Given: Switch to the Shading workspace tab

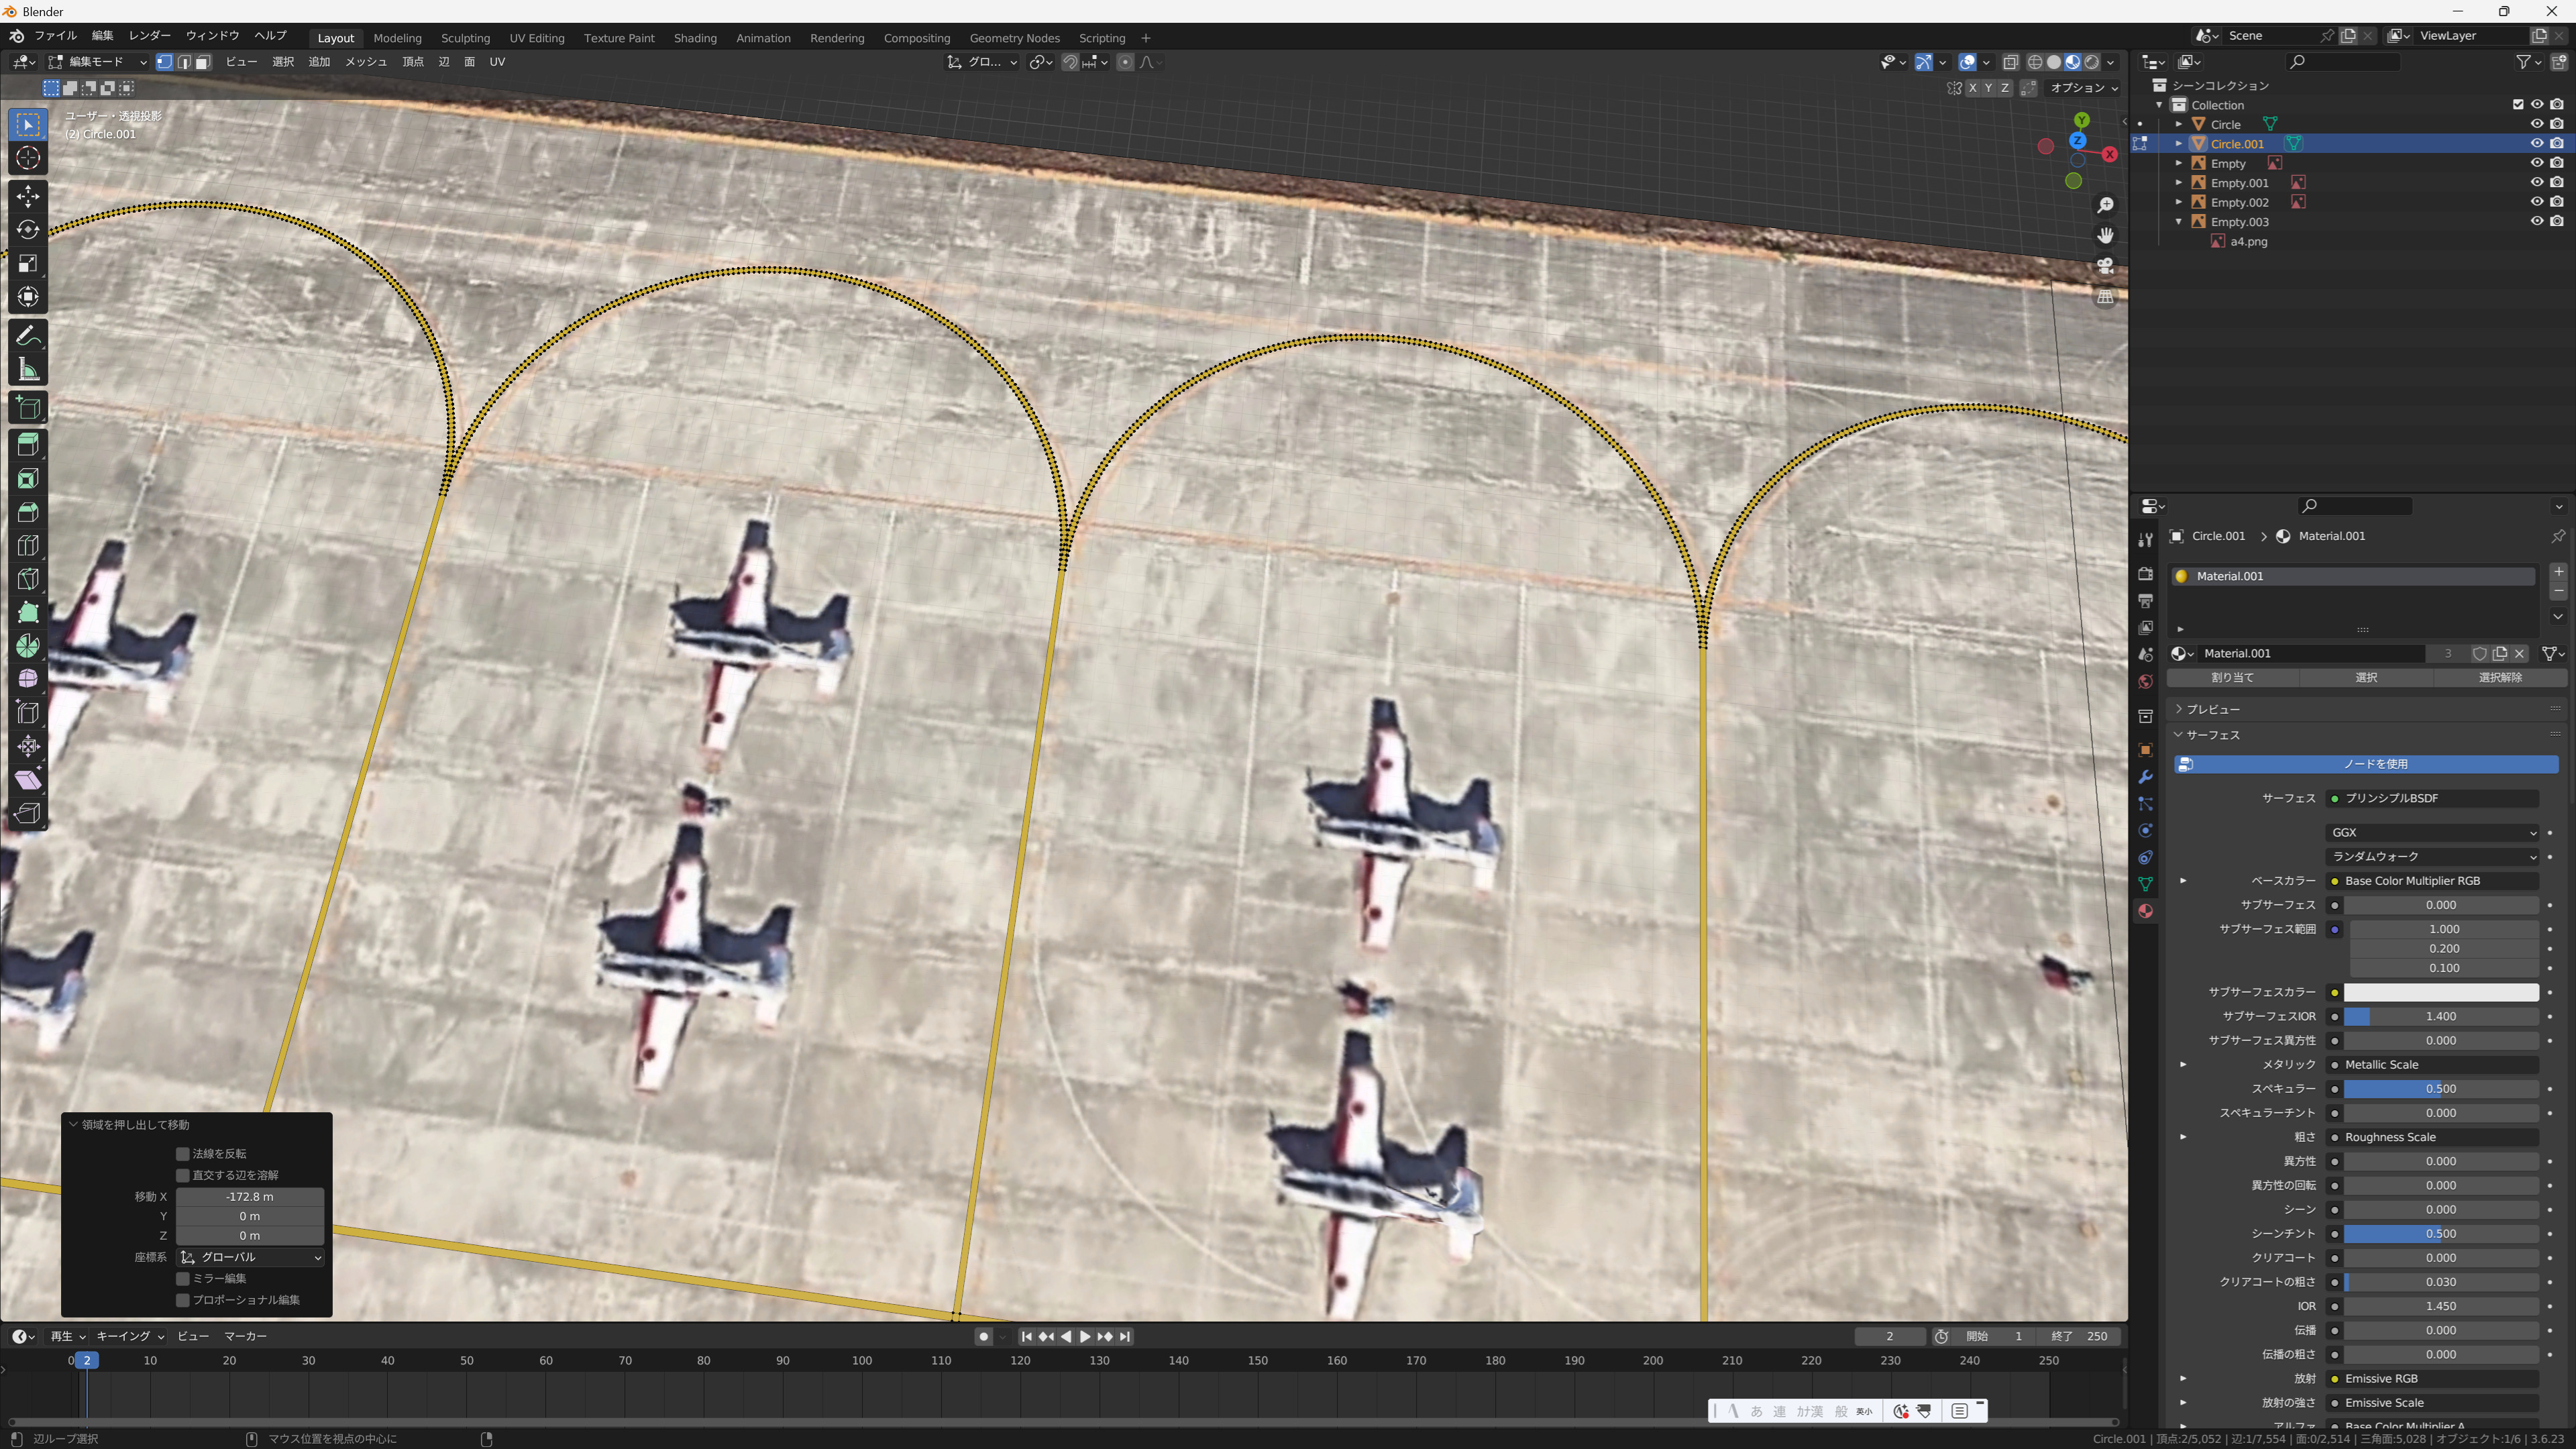Looking at the screenshot, I should 695,38.
